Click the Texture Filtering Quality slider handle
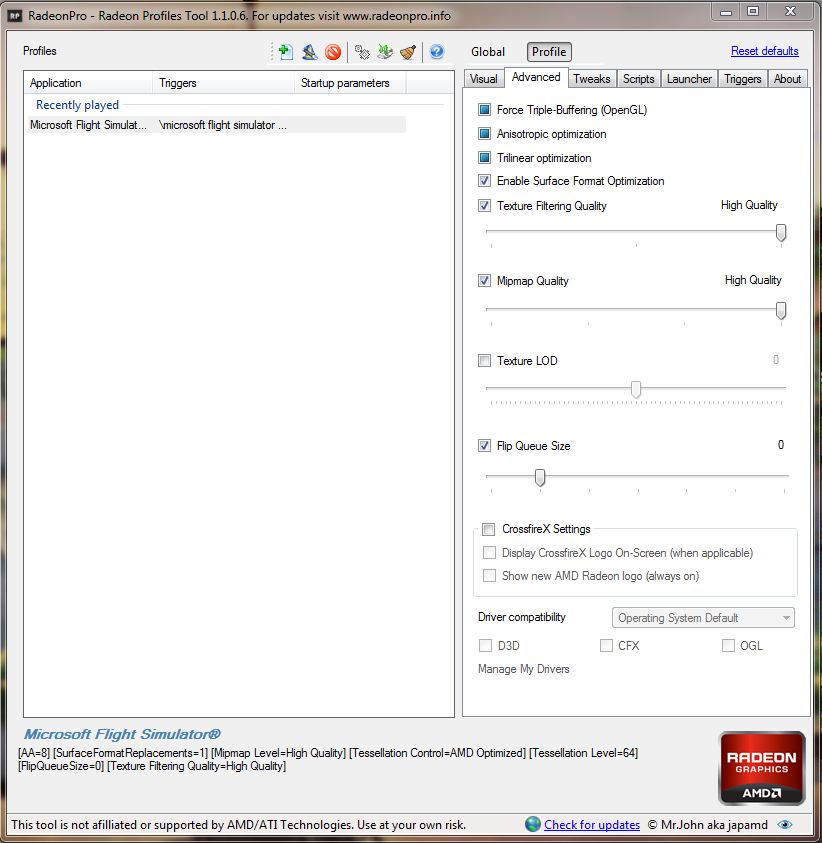822x843 pixels. (x=781, y=233)
